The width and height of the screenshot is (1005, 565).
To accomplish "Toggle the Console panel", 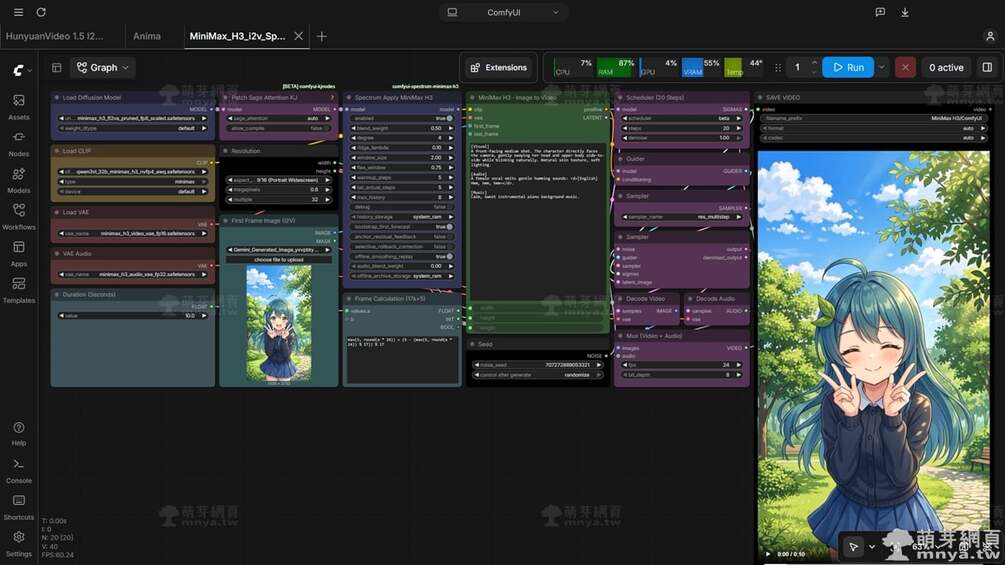I will 19,470.
